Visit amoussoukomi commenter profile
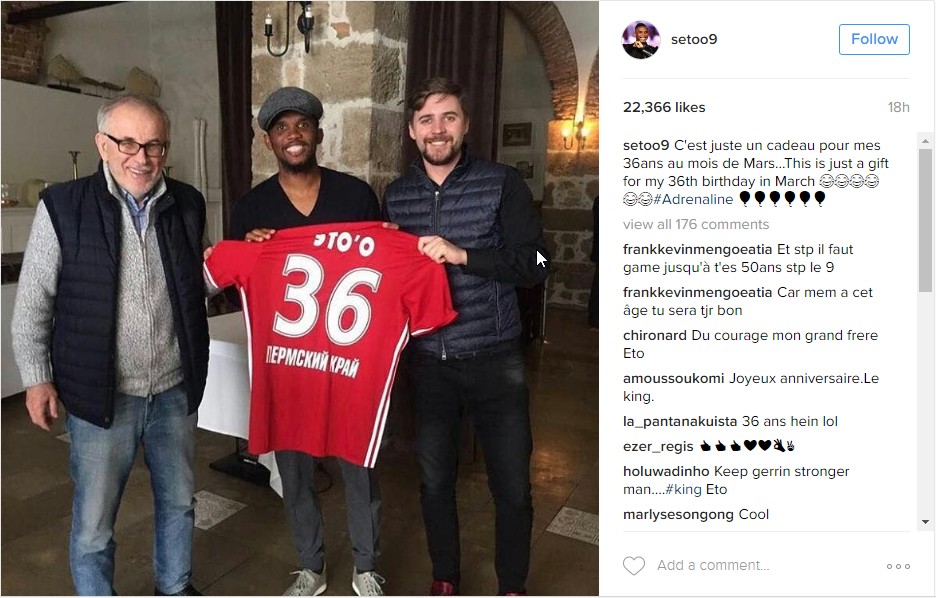 tap(673, 378)
